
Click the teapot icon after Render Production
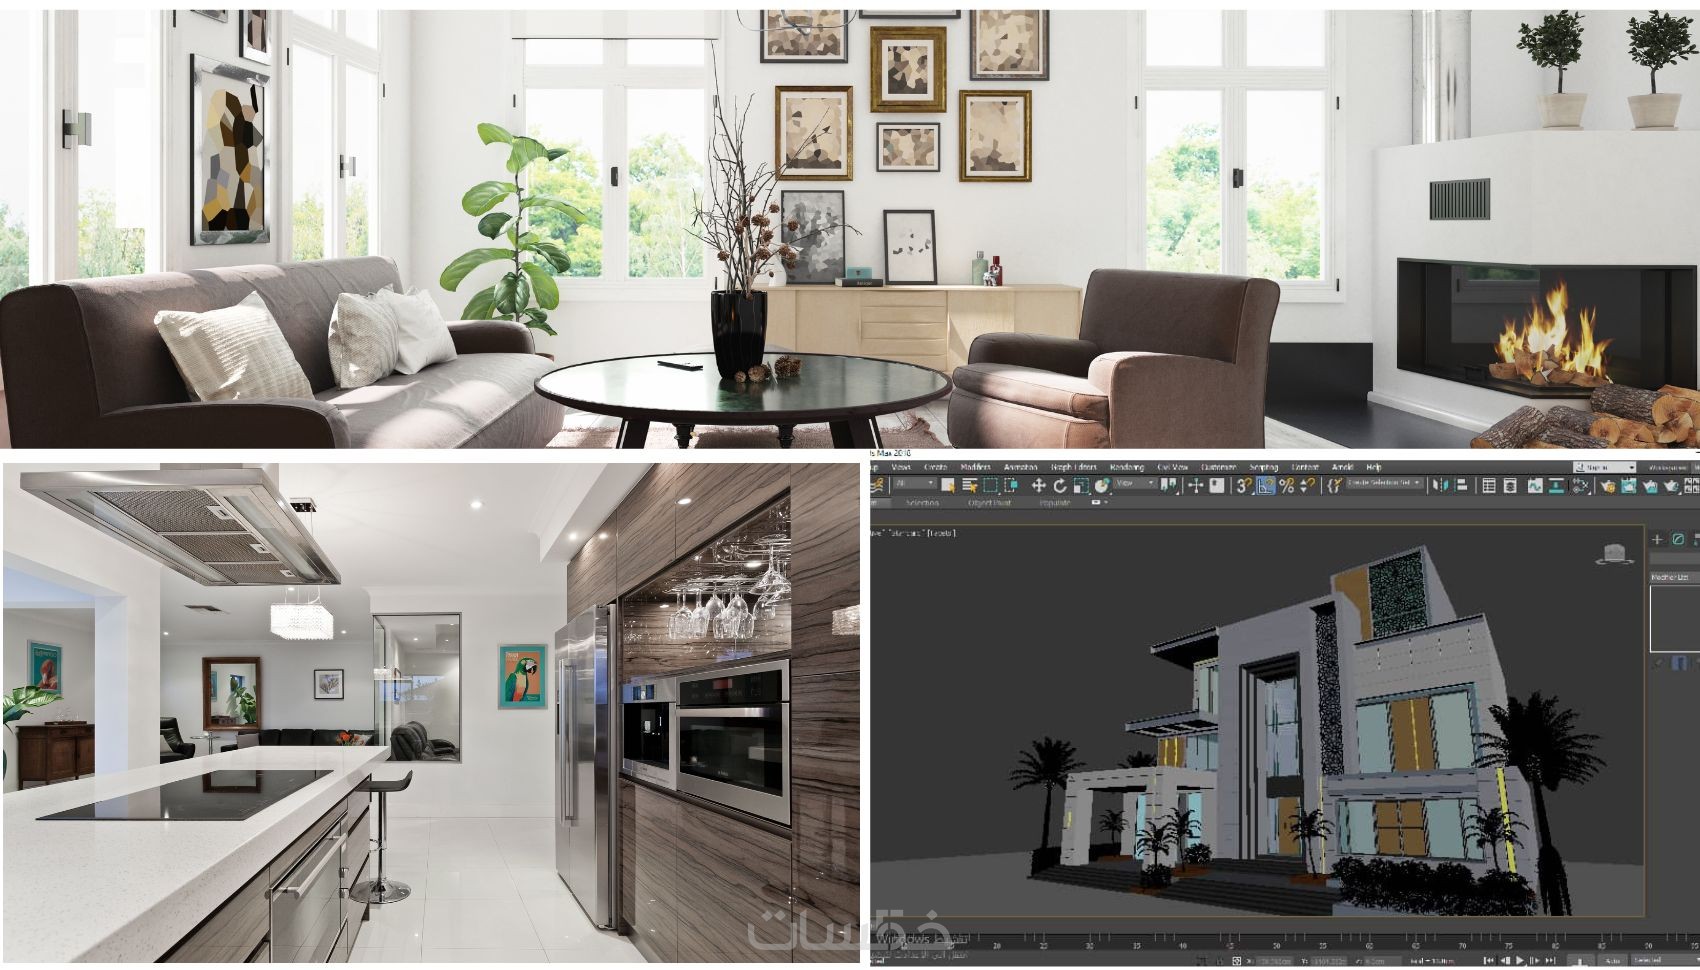coord(1671,485)
